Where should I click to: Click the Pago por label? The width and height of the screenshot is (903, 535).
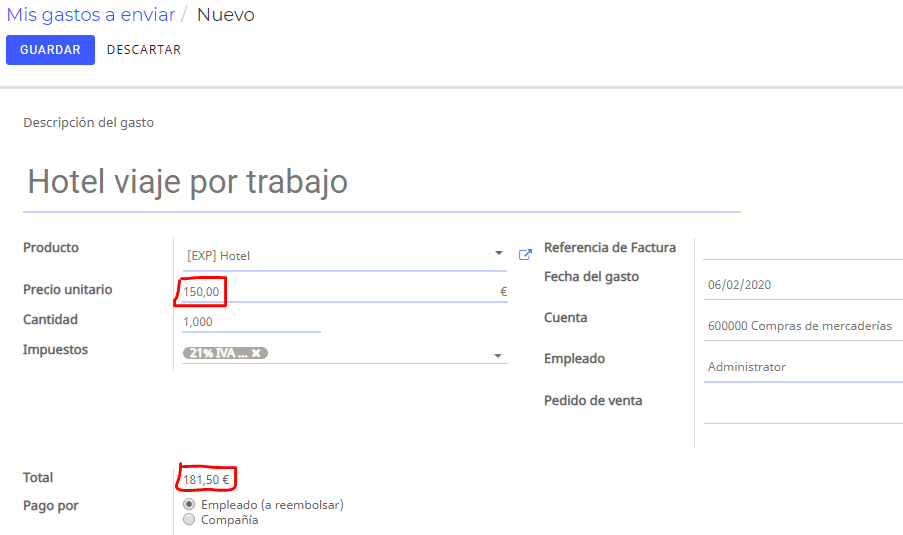coord(51,506)
